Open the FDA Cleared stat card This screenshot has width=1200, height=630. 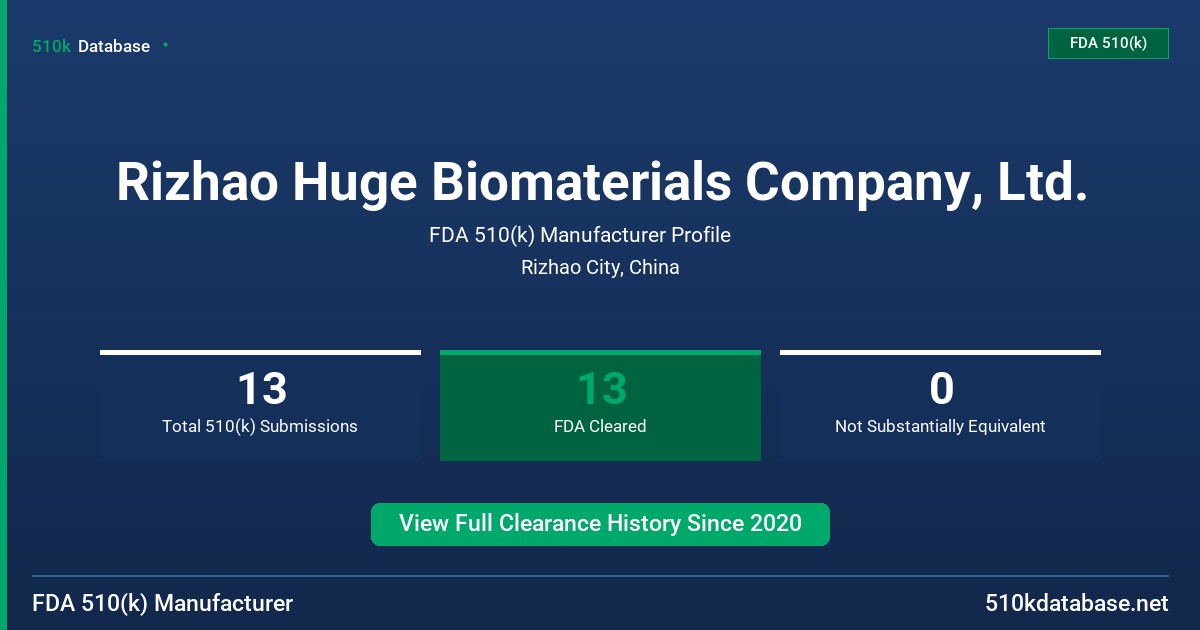coord(600,405)
